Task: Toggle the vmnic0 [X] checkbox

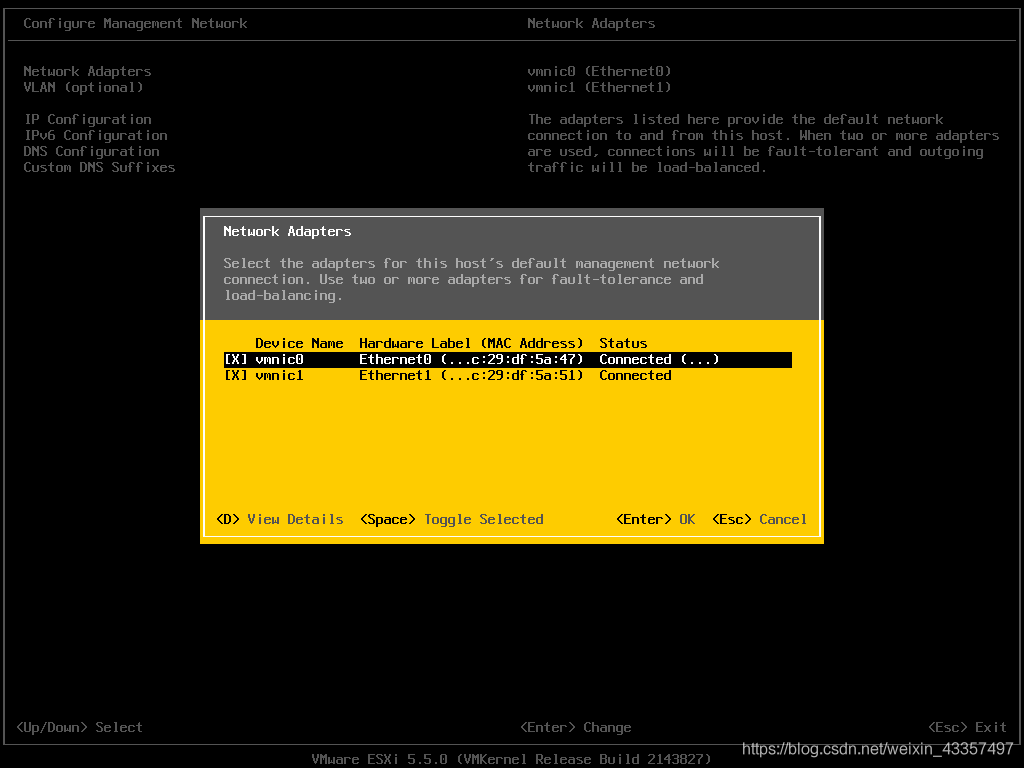Action: (235, 360)
